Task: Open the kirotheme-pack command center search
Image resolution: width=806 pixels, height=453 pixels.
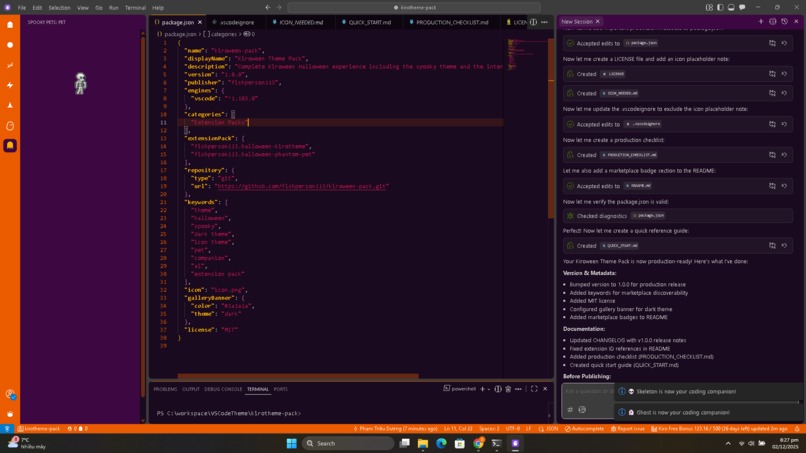Action: point(414,8)
